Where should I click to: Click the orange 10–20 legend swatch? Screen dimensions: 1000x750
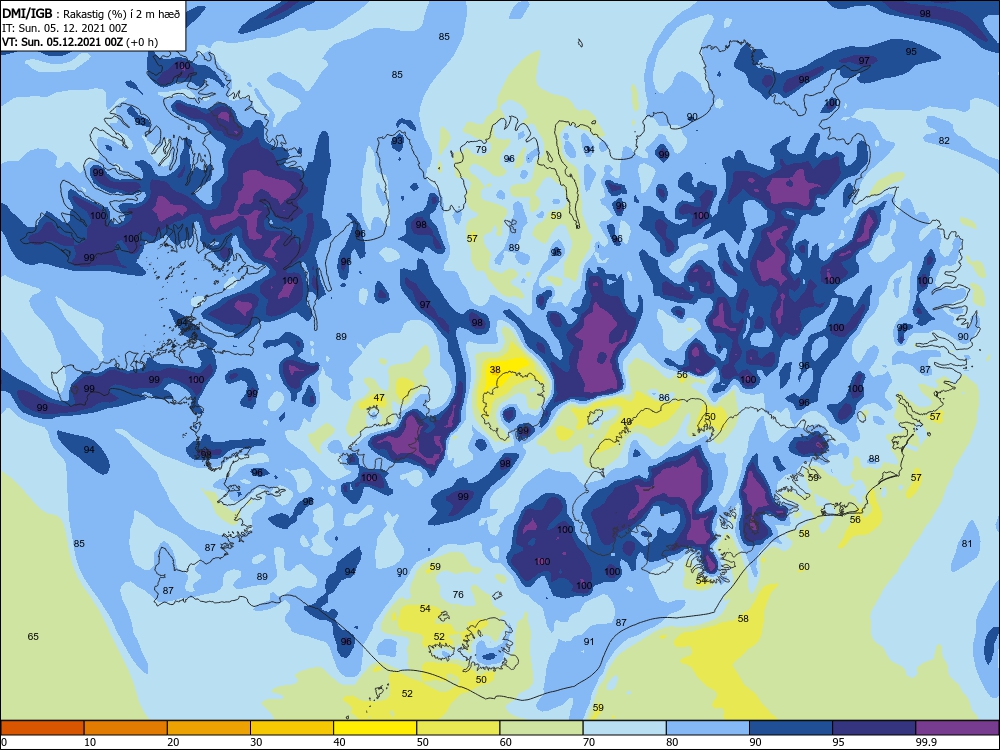(126, 728)
